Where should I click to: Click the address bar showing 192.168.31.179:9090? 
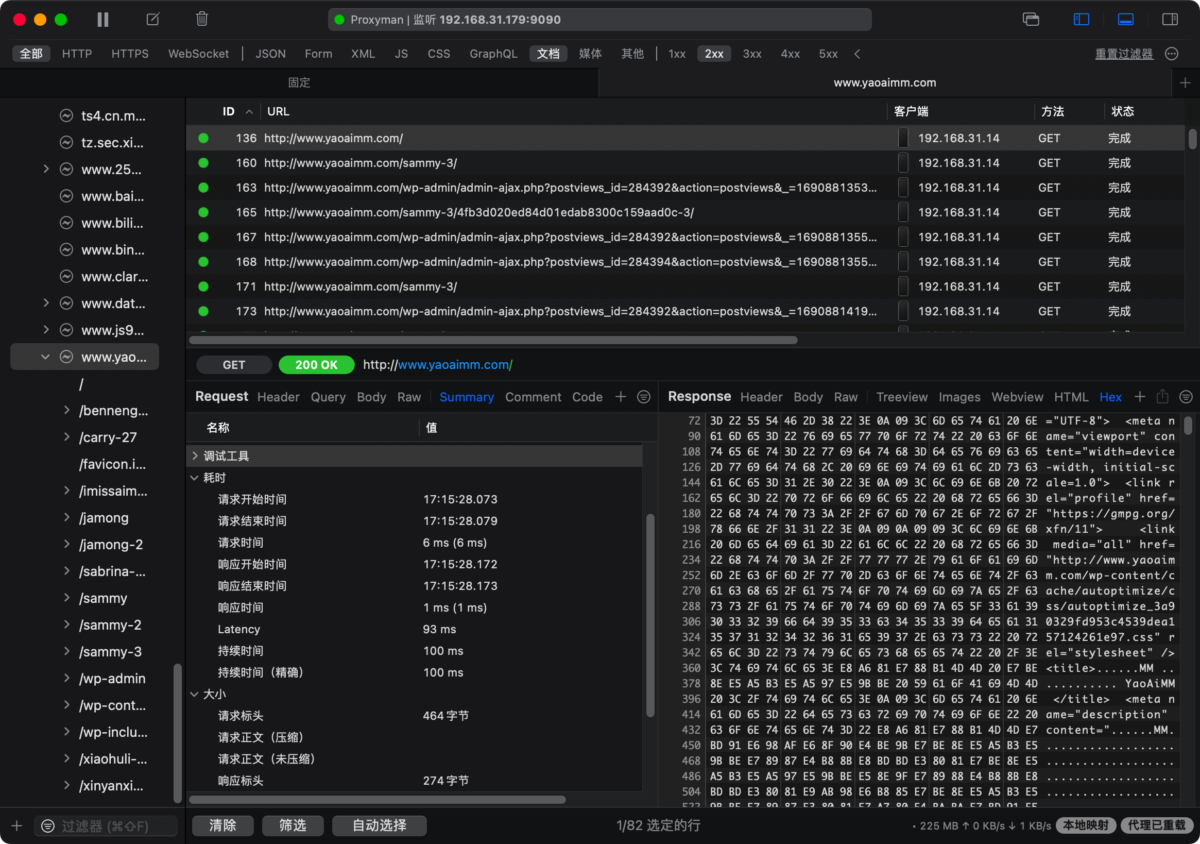point(600,19)
